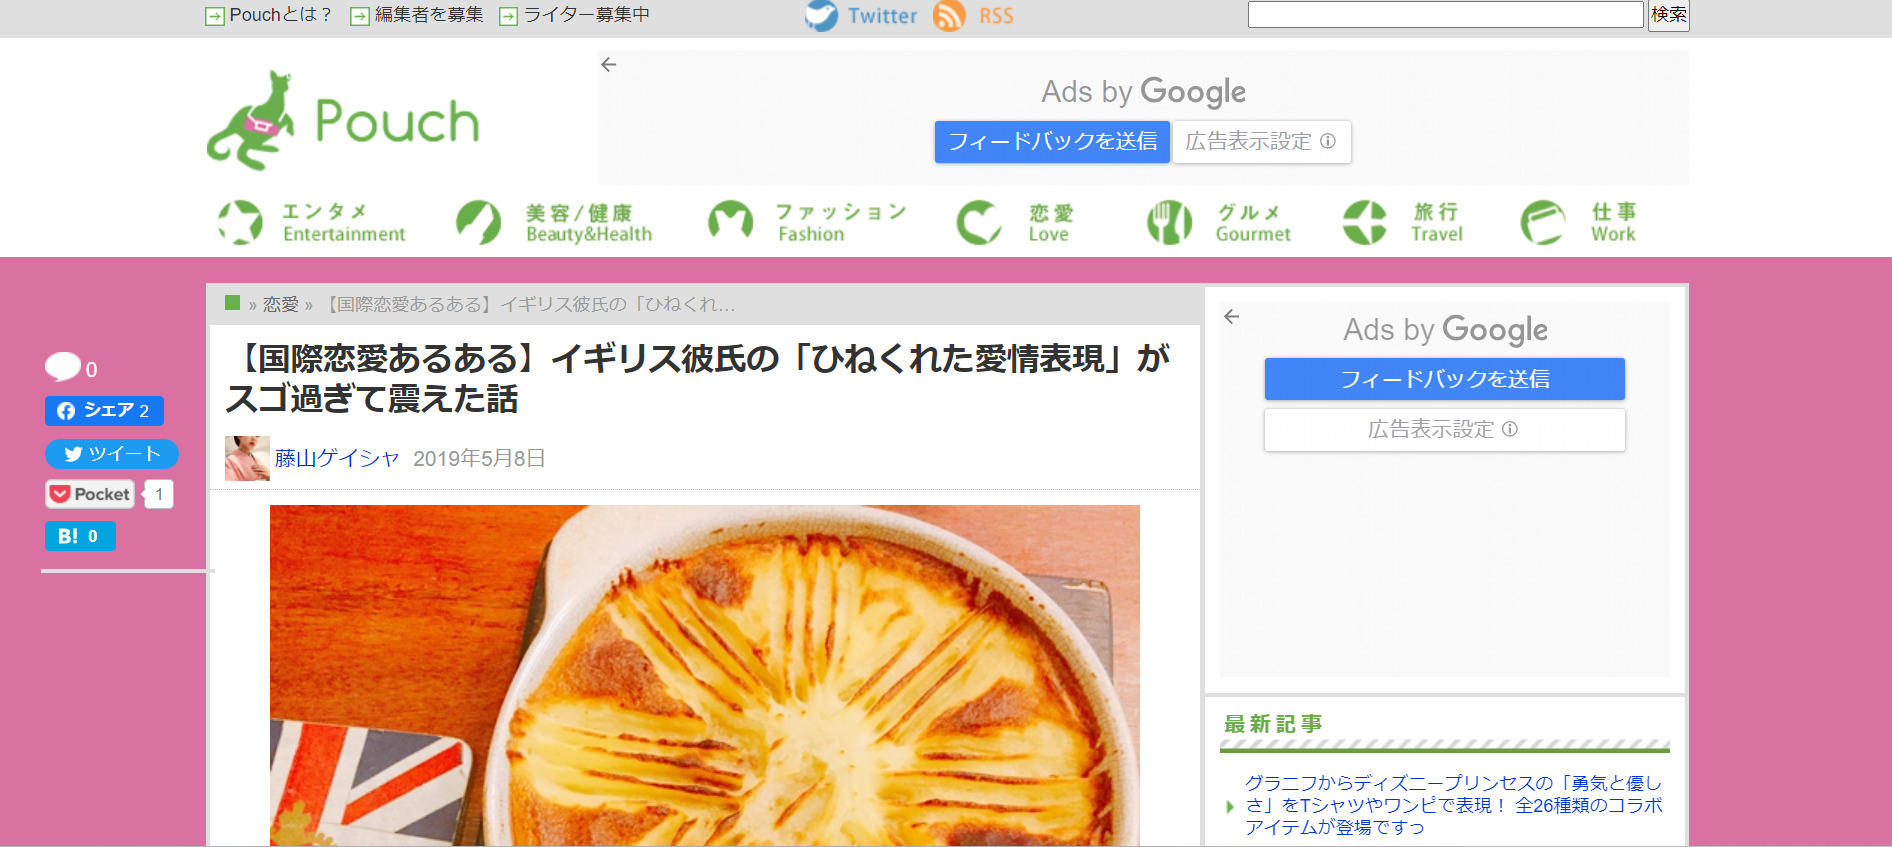Click author avatar of 藤山ゲイシャ
The height and width of the screenshot is (847, 1892).
[x=247, y=458]
